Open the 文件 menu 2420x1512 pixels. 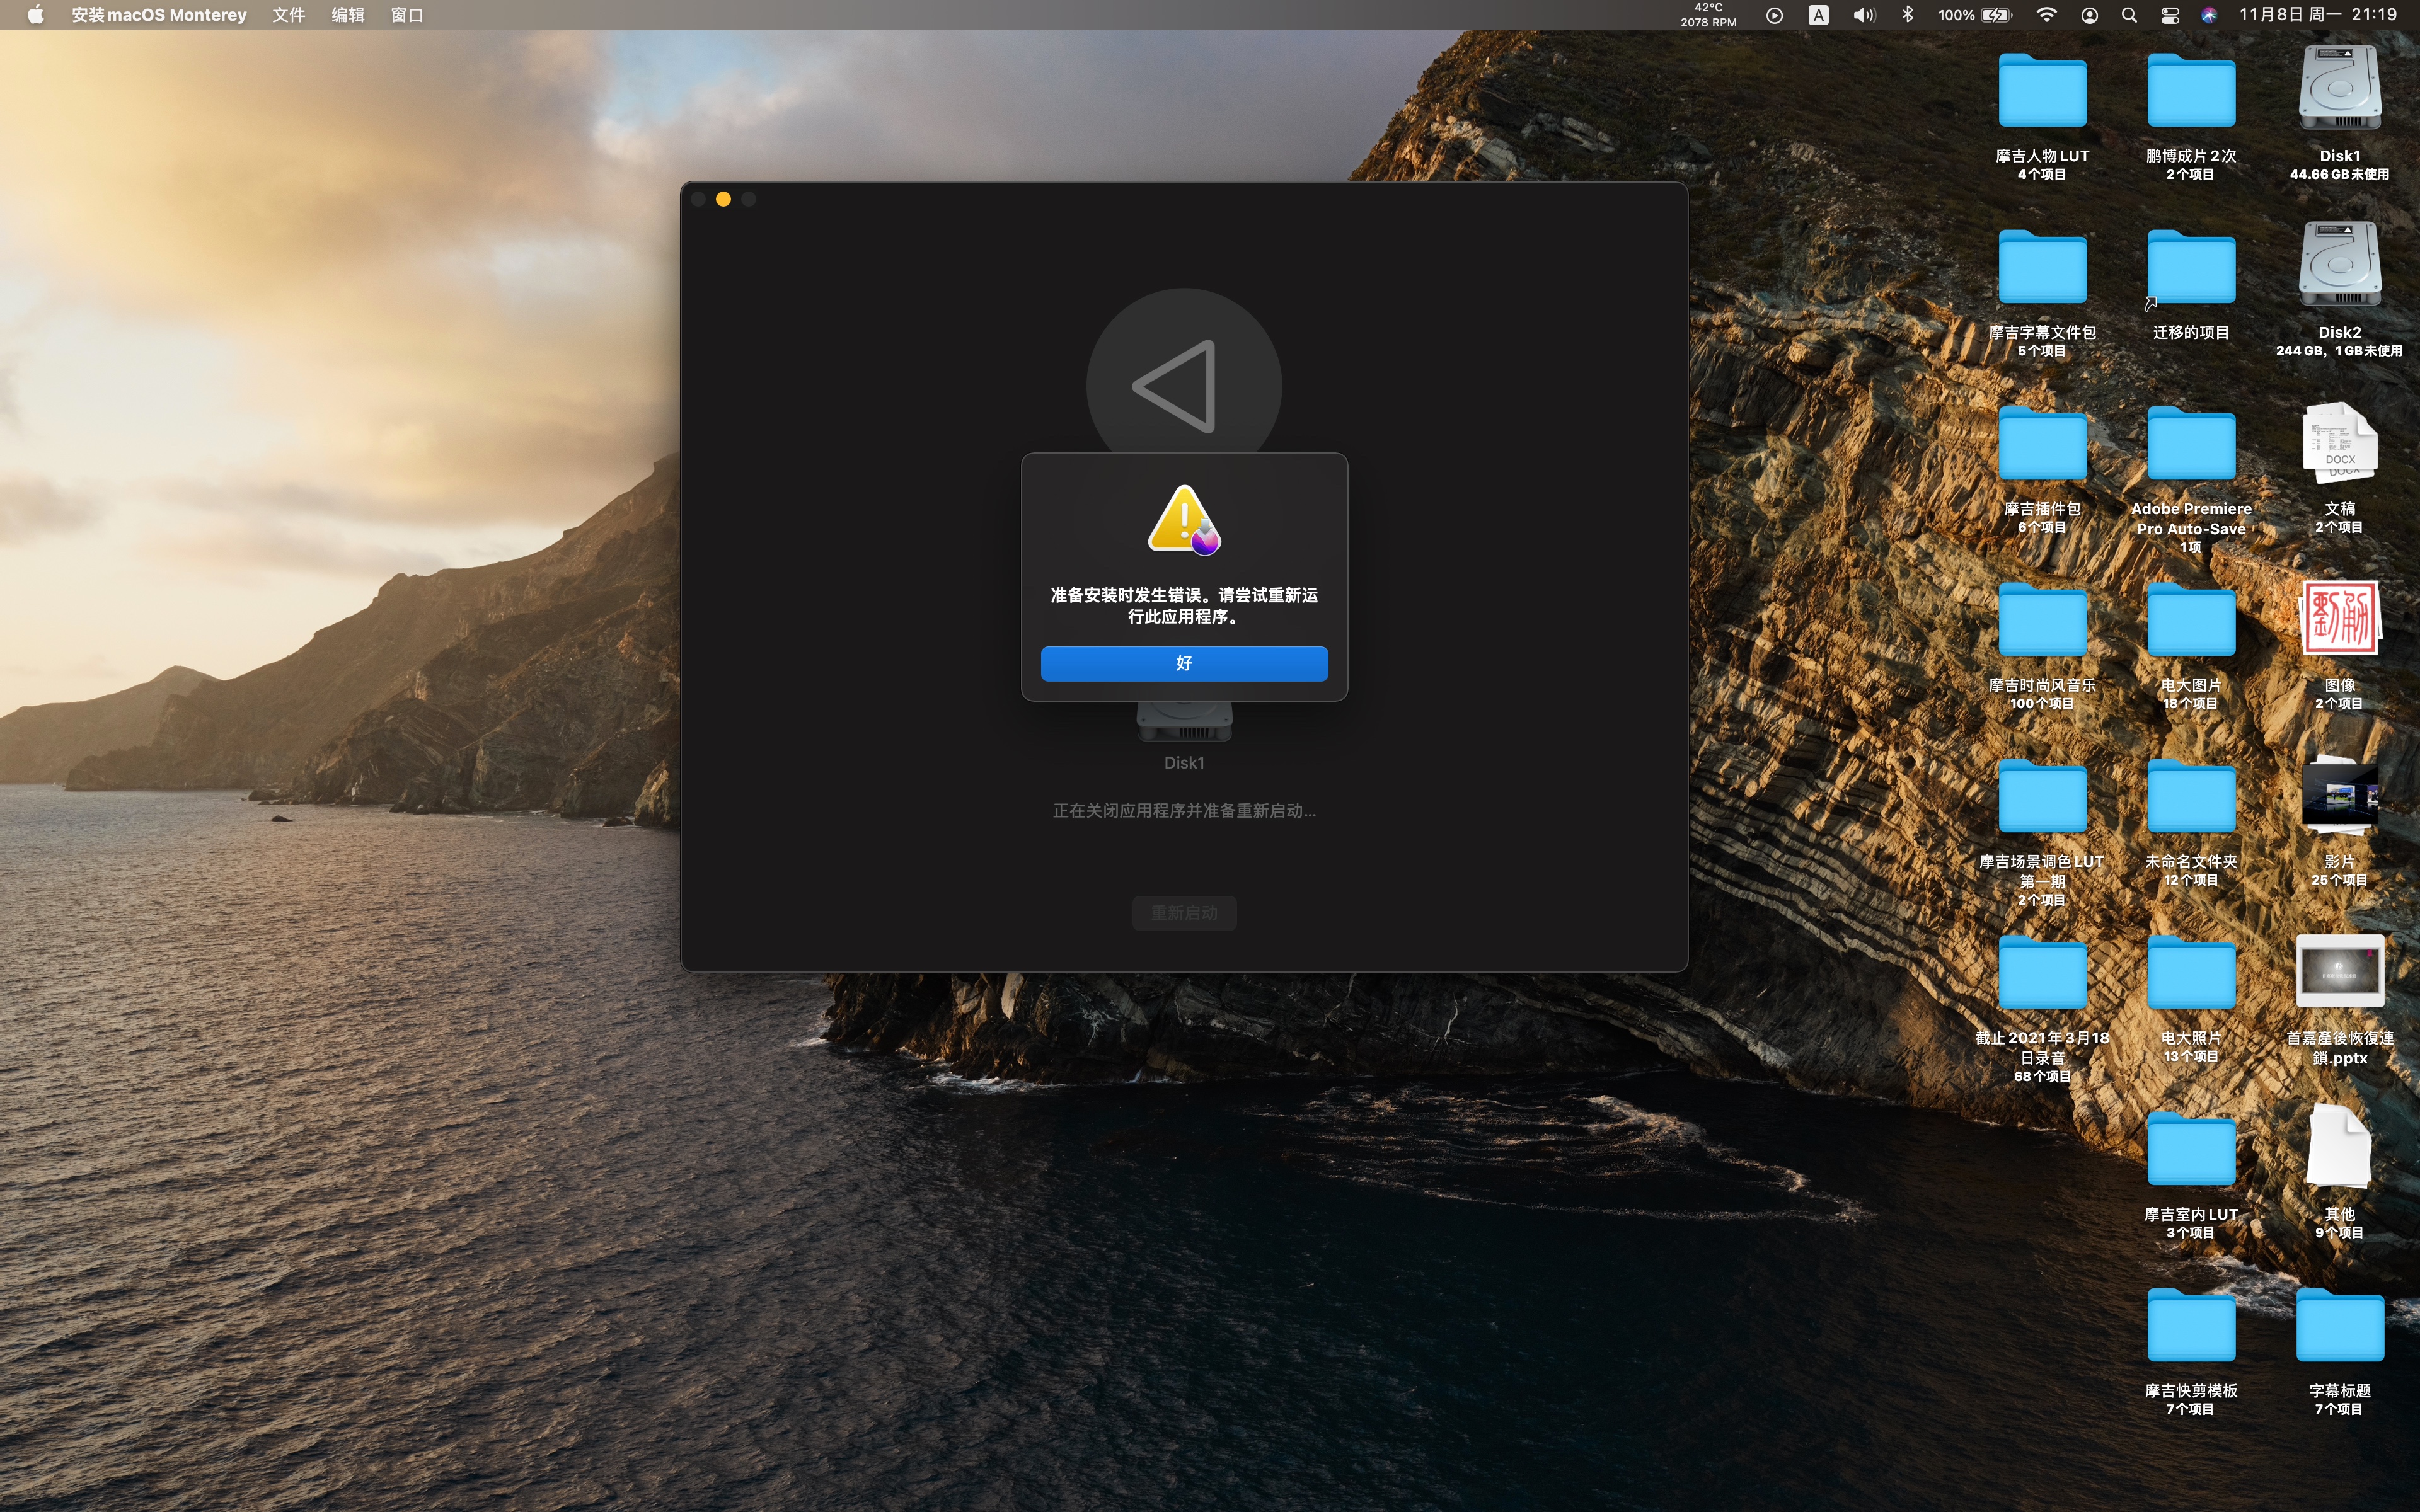[288, 15]
